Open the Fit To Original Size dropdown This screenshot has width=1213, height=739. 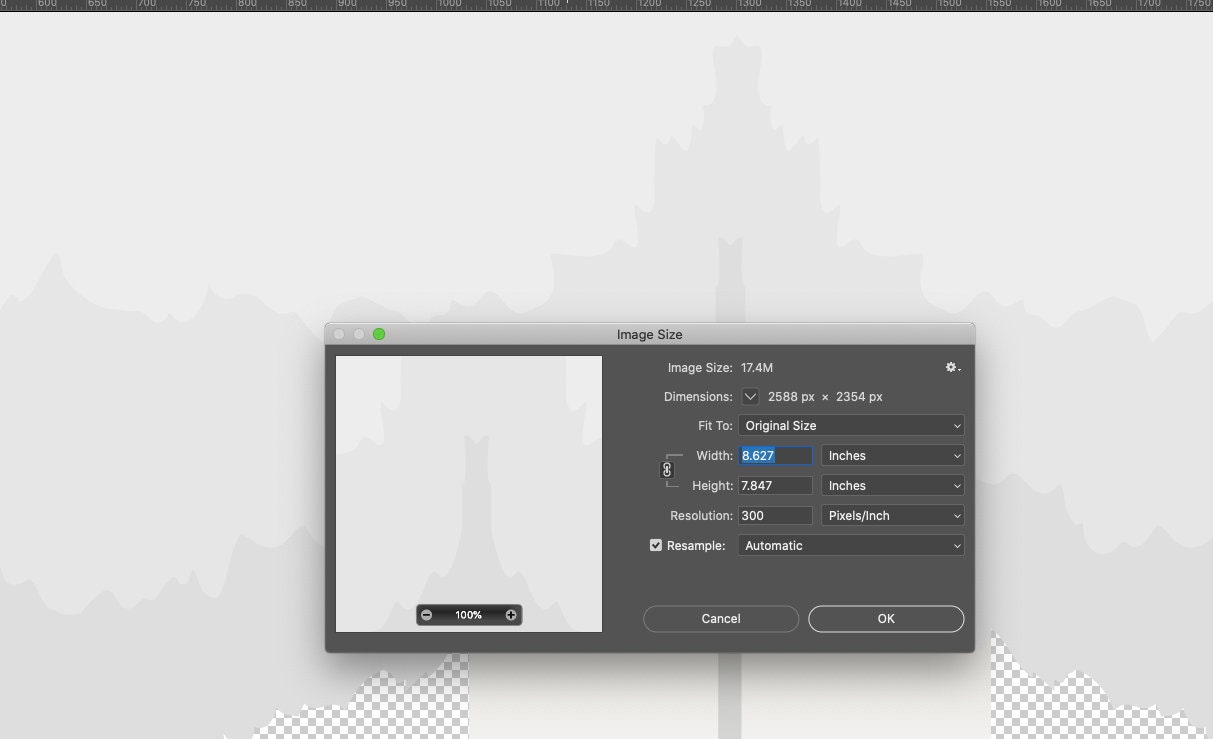click(x=851, y=426)
